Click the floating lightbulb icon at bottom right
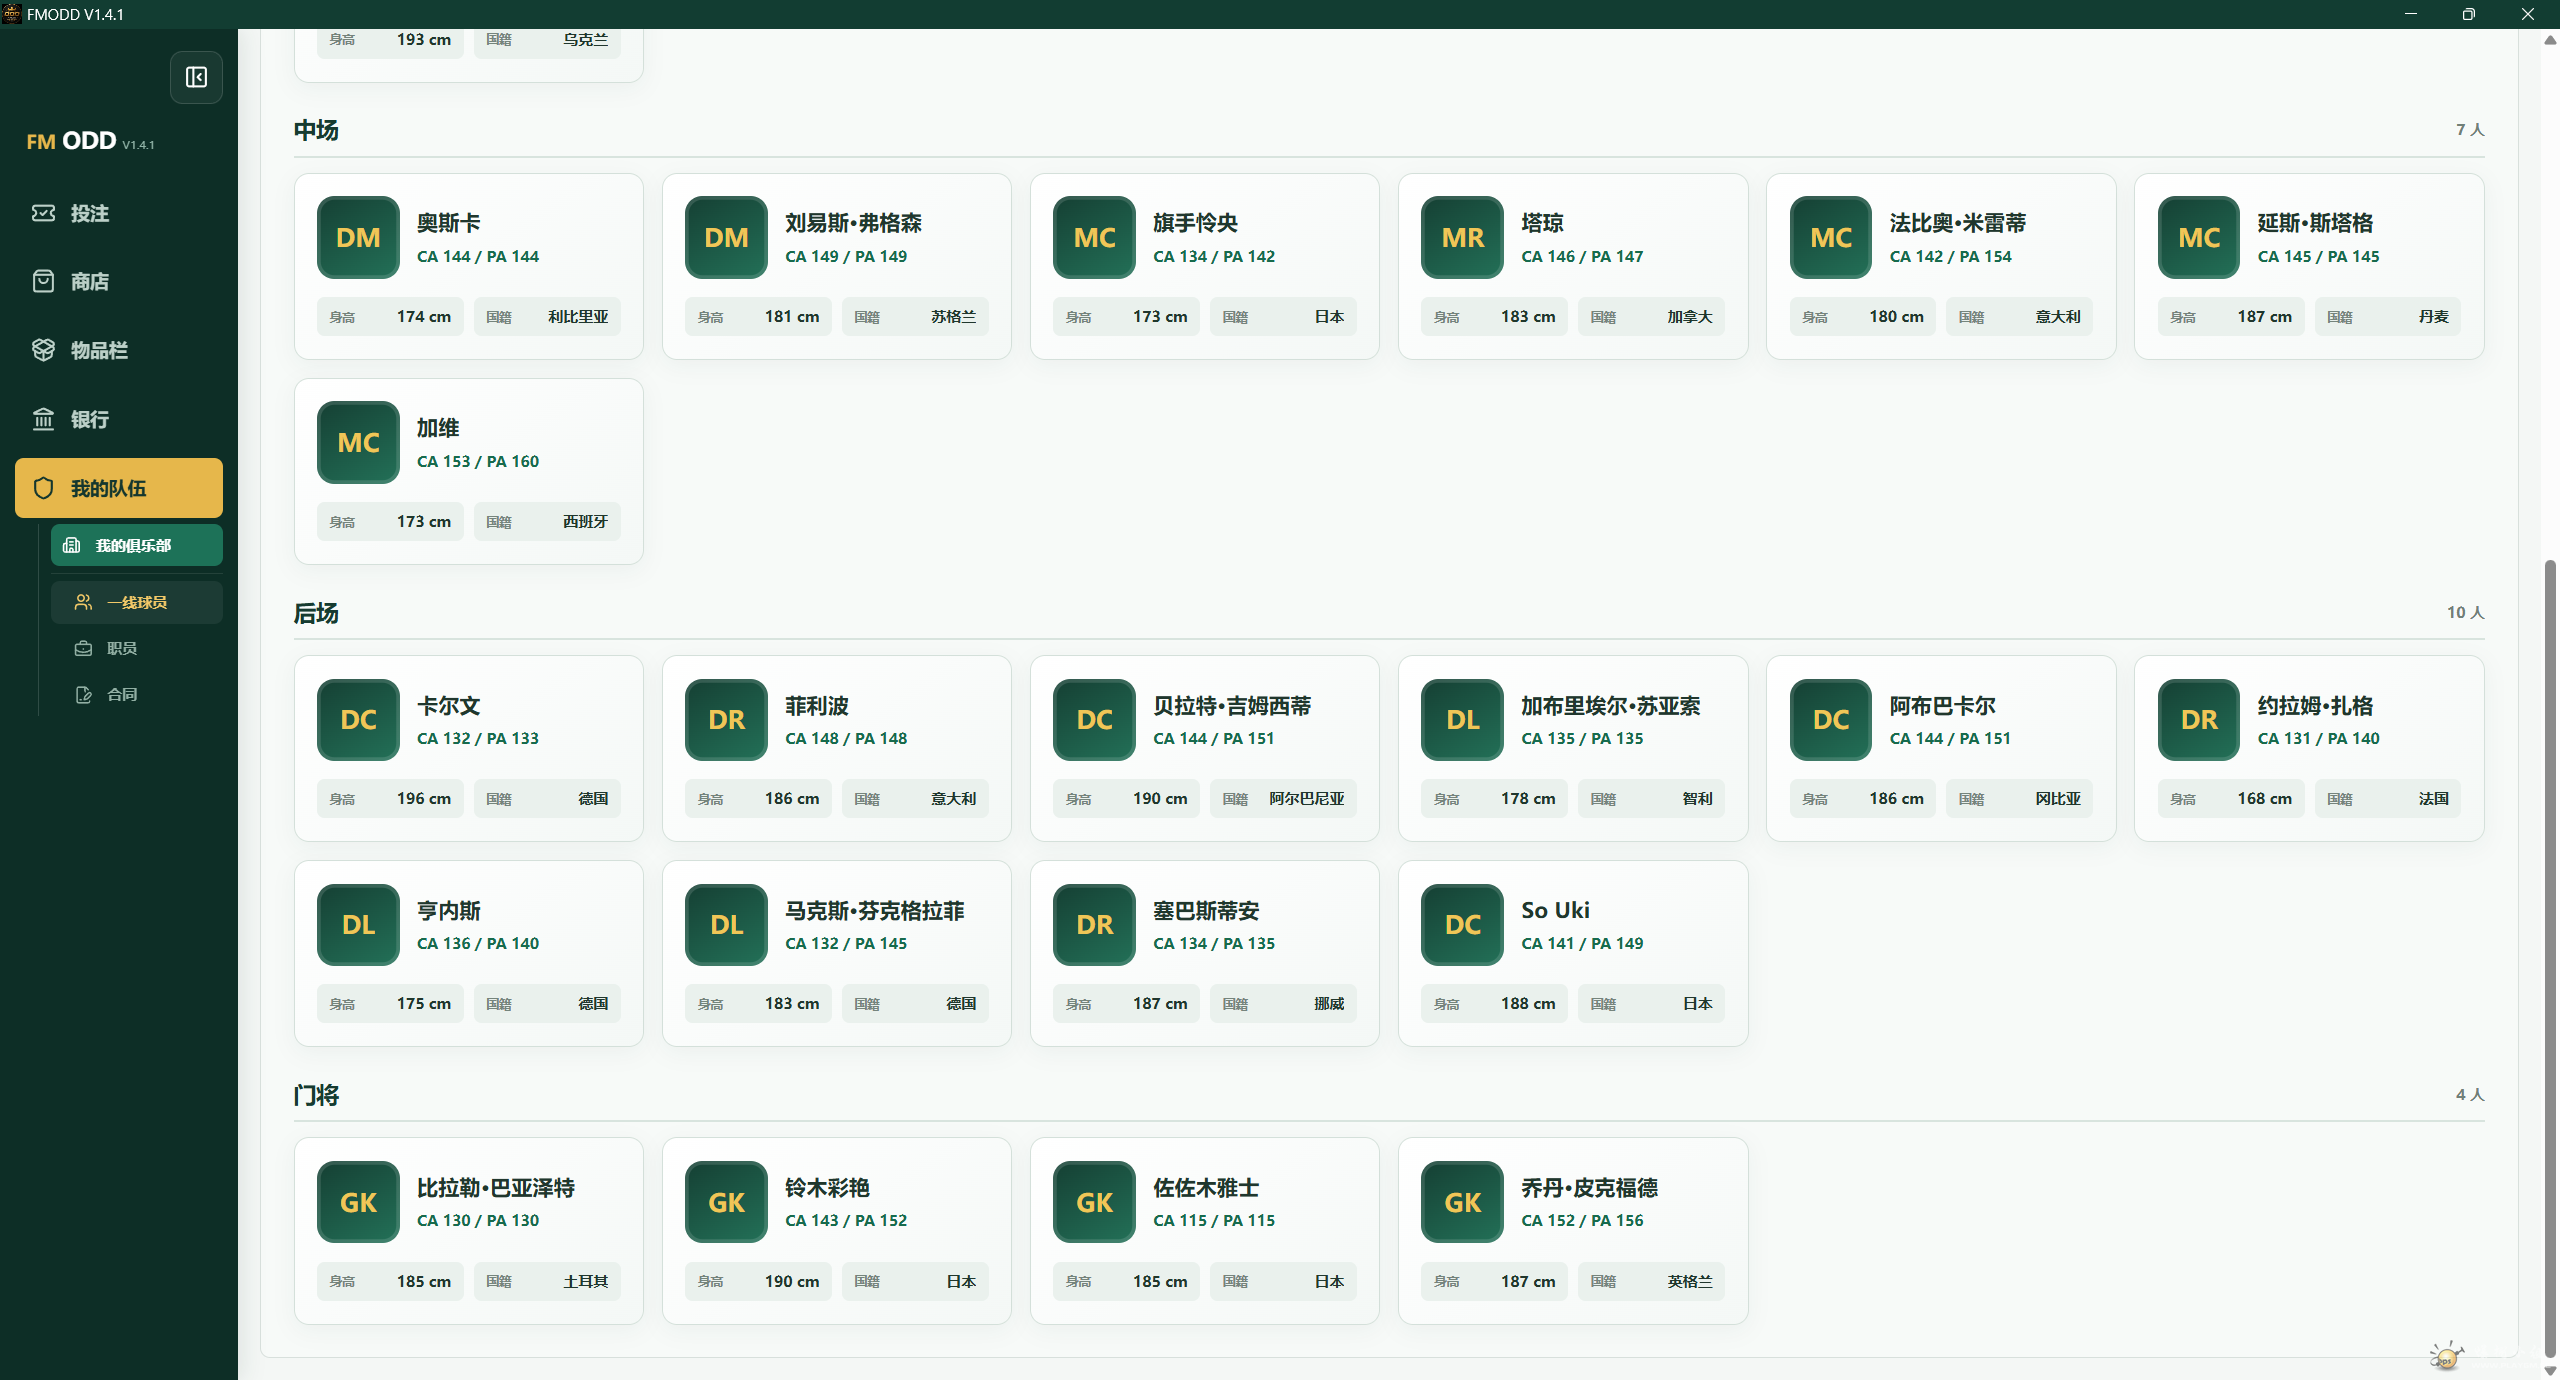Viewport: 2560px width, 1380px height. tap(2446, 1356)
